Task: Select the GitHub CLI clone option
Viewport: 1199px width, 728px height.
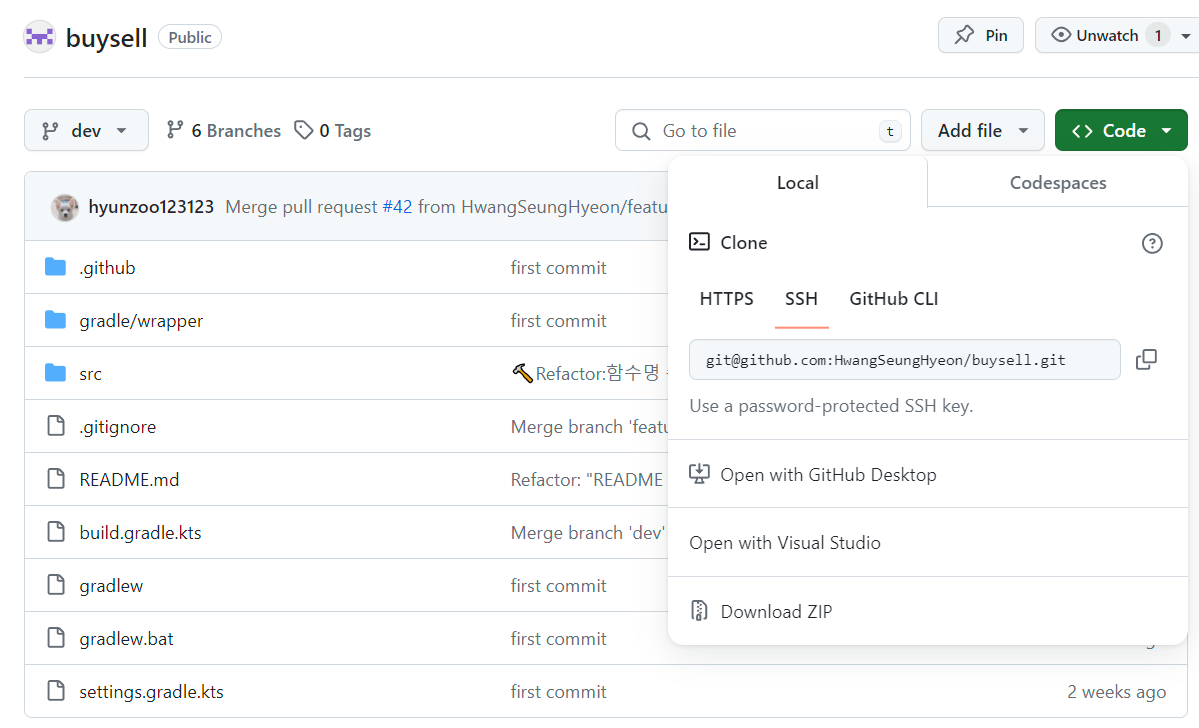Action: [894, 299]
